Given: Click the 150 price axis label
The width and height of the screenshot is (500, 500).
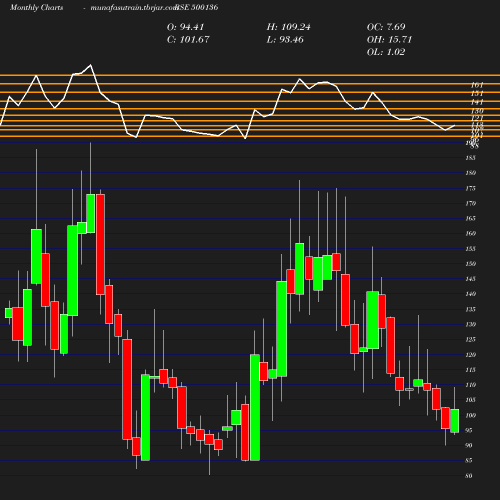Looking at the screenshot, I should point(470,264).
